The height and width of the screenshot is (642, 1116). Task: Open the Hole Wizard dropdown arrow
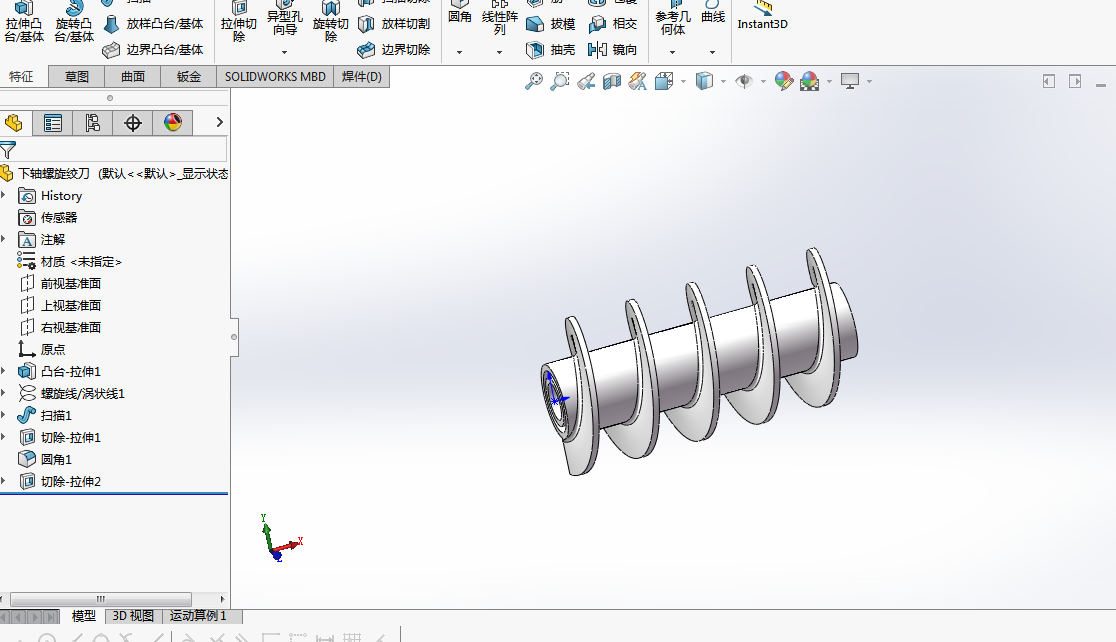285,53
